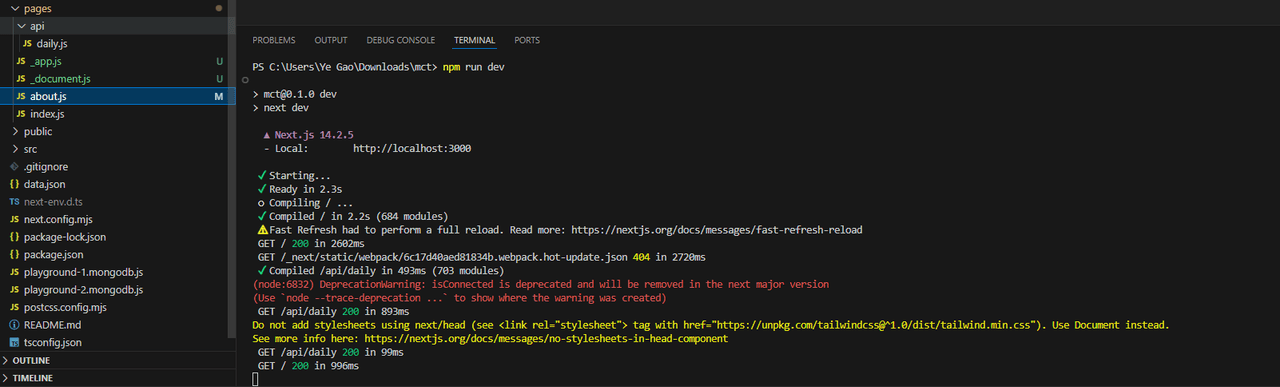Expand the public folder

click(x=14, y=132)
